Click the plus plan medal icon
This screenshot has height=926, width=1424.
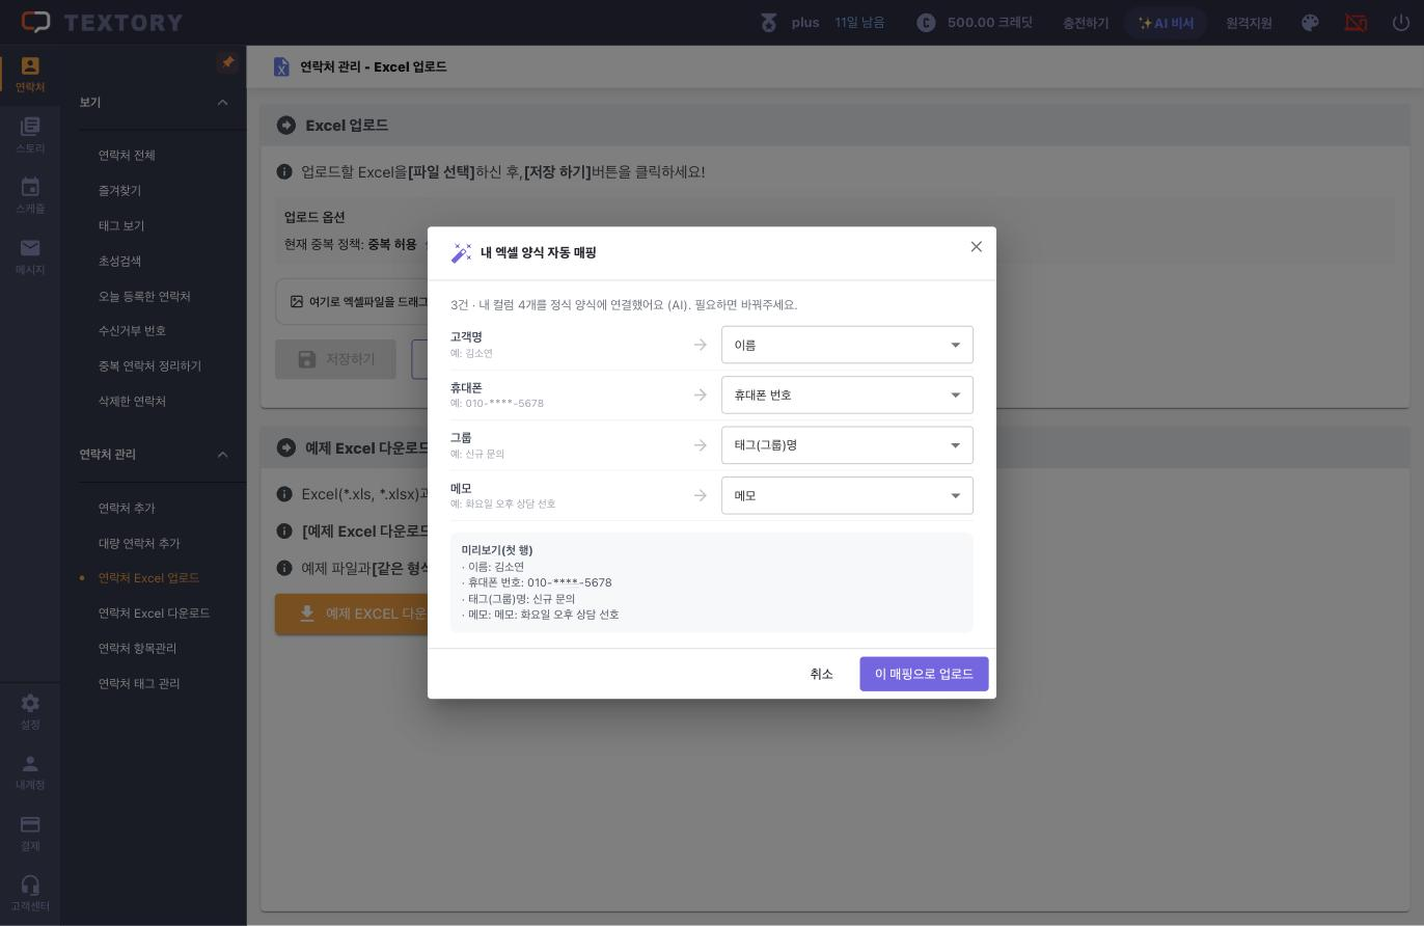(768, 22)
